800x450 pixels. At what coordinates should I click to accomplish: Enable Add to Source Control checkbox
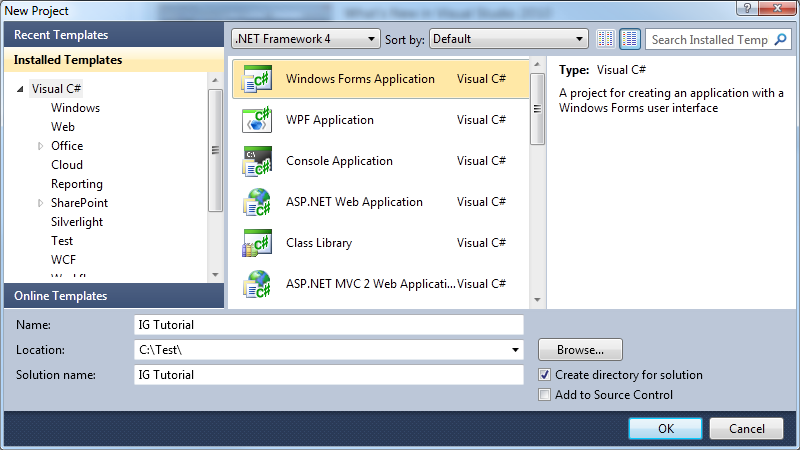(x=544, y=395)
